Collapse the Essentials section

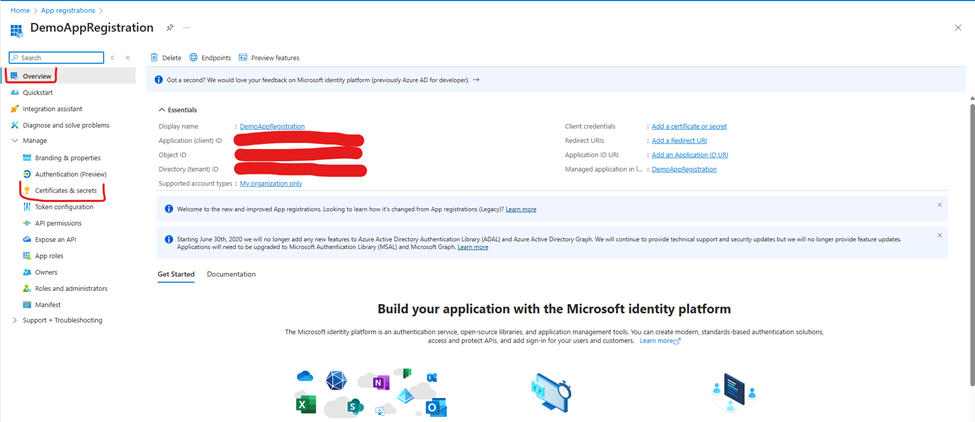[162, 110]
